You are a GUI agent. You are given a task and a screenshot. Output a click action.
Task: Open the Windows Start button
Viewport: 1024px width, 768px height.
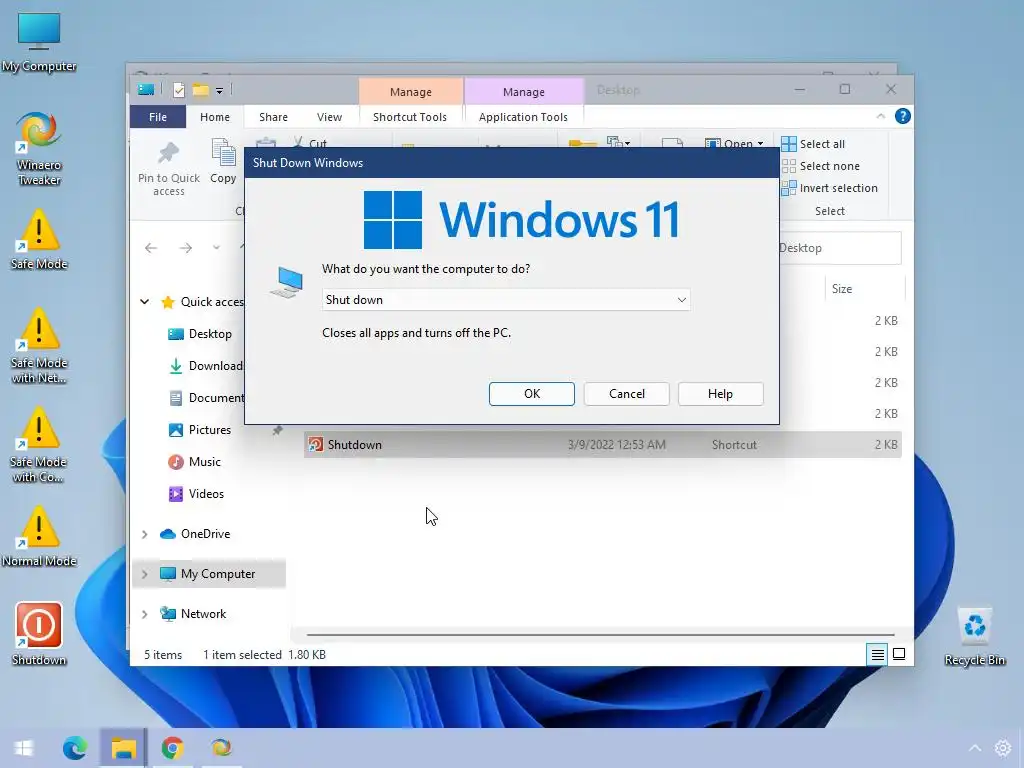pyautogui.click(x=24, y=748)
